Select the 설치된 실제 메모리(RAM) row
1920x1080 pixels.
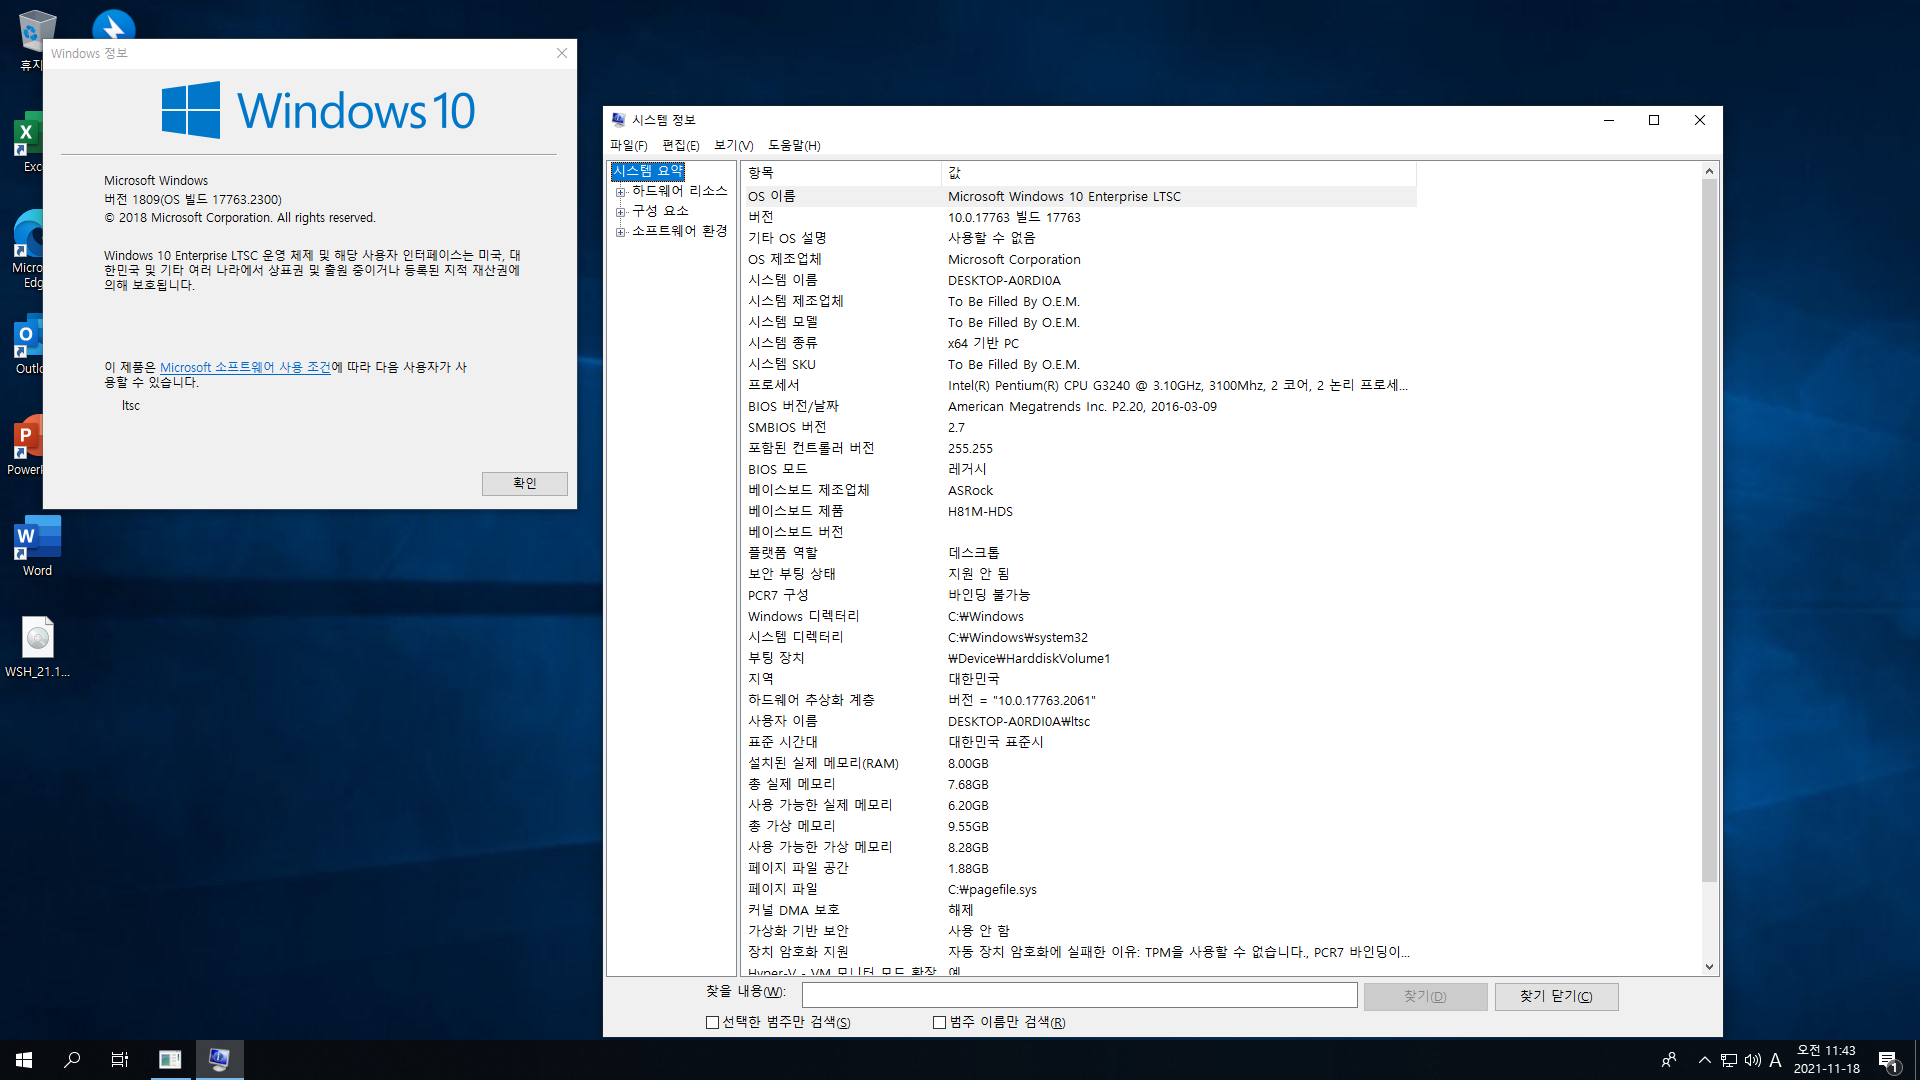pyautogui.click(x=1079, y=764)
